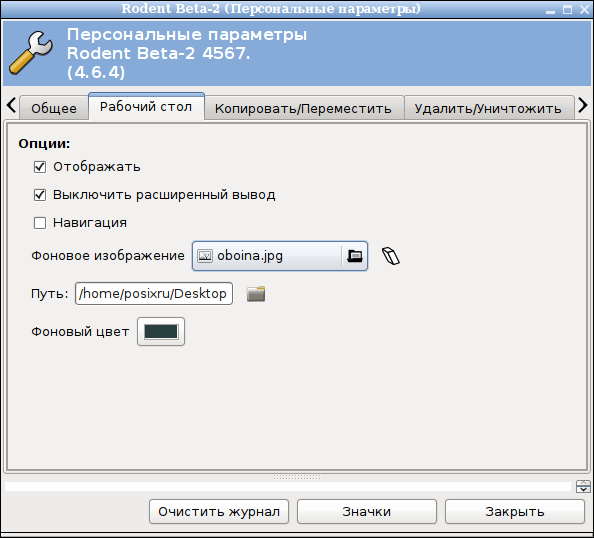Image resolution: width=594 pixels, height=538 pixels.
Task: Click the pane divider grip handle
Action: tap(297, 477)
